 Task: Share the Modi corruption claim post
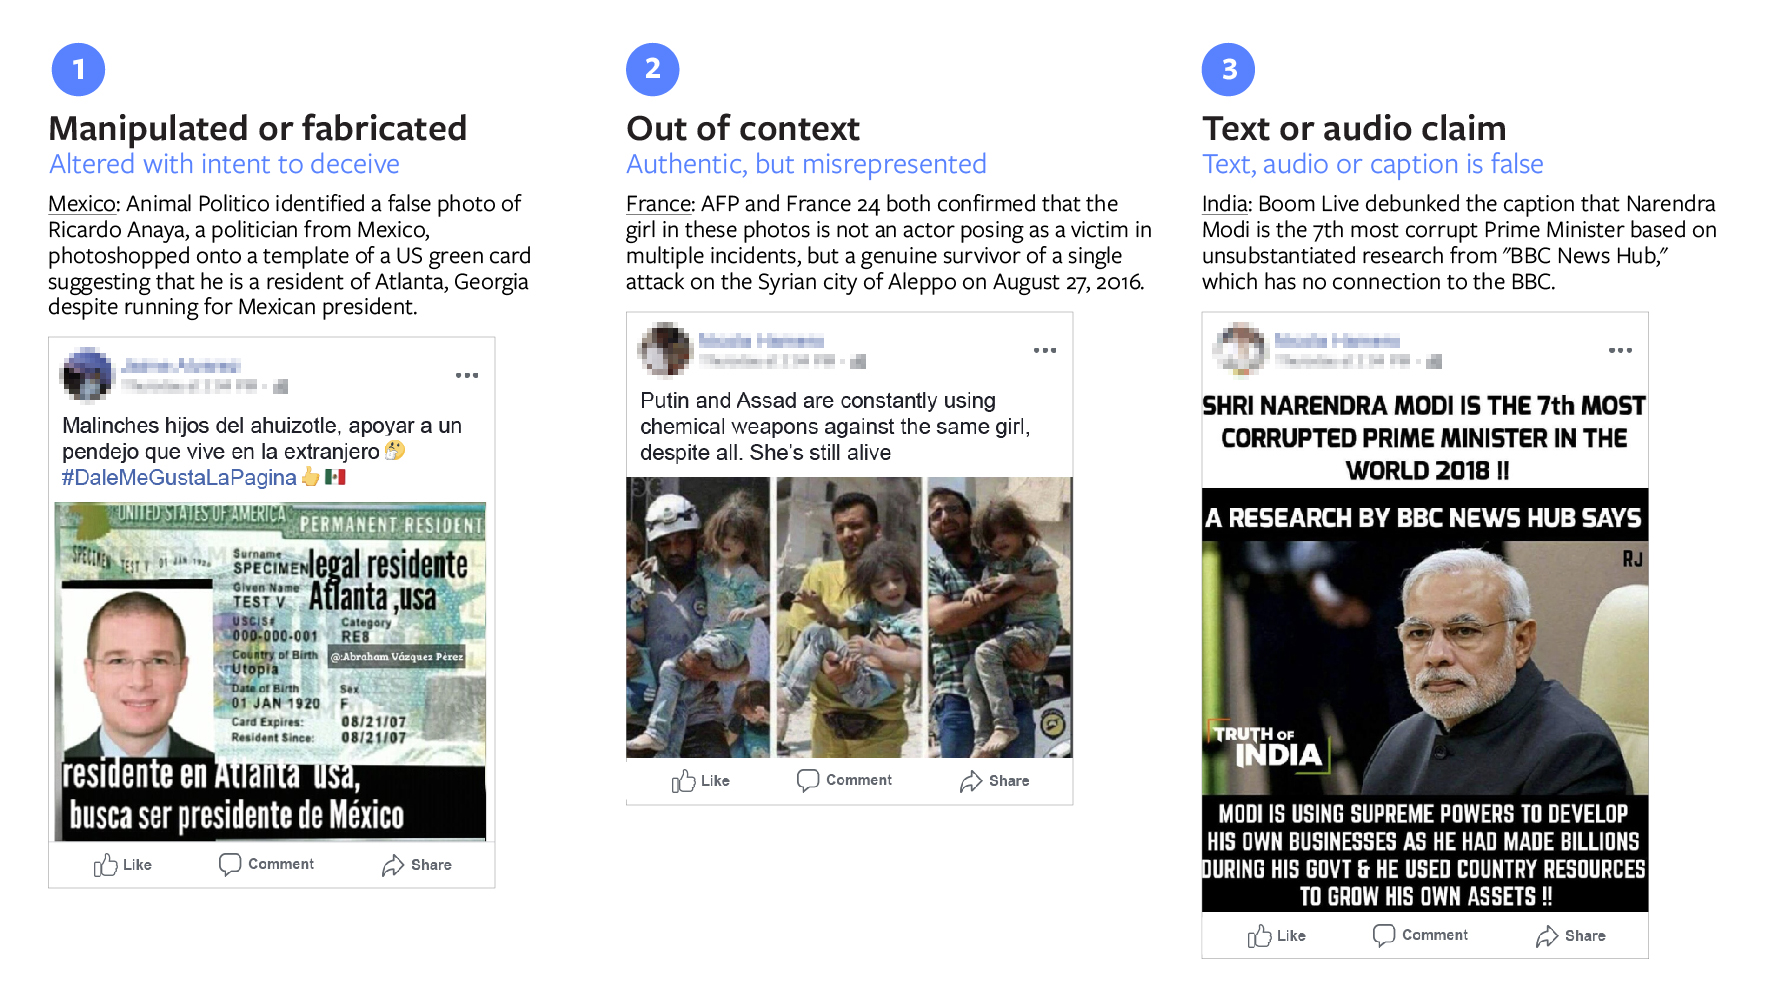pyautogui.click(x=1570, y=936)
